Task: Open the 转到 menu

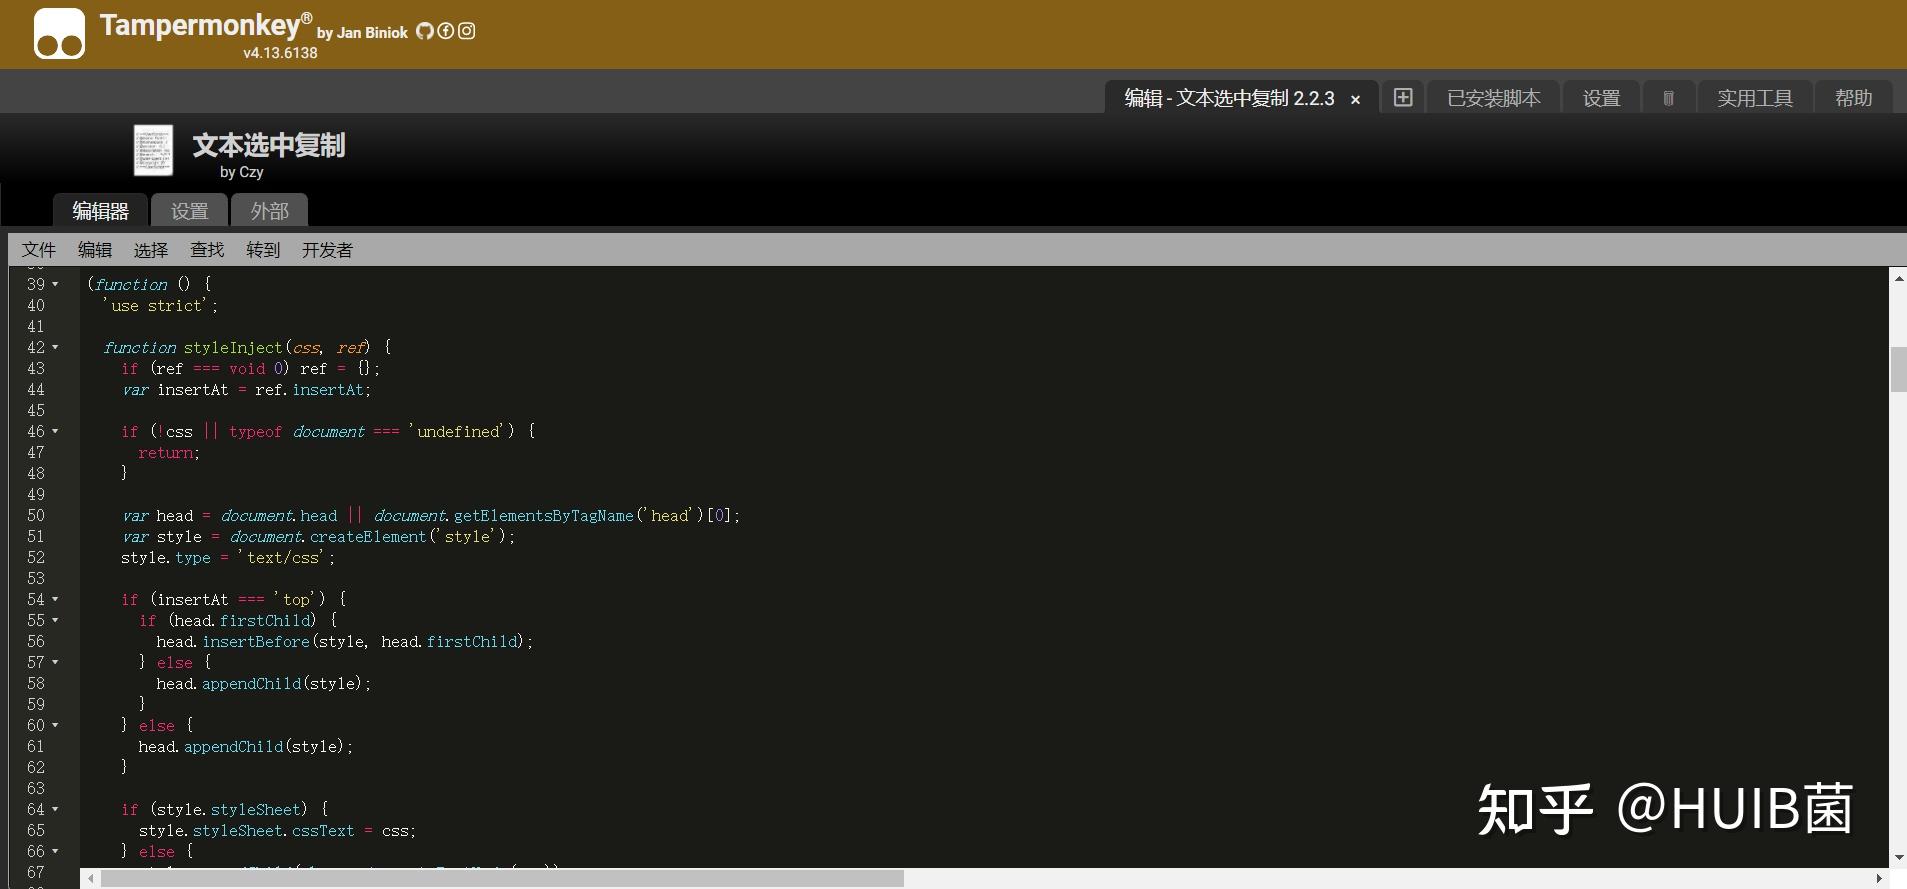Action: [263, 250]
